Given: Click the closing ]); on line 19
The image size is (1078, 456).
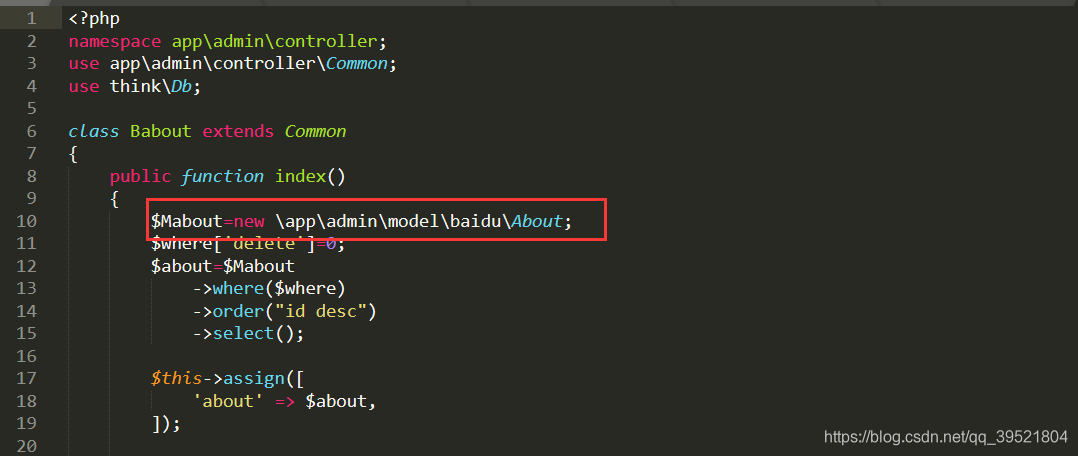Looking at the screenshot, I should click(166, 424).
